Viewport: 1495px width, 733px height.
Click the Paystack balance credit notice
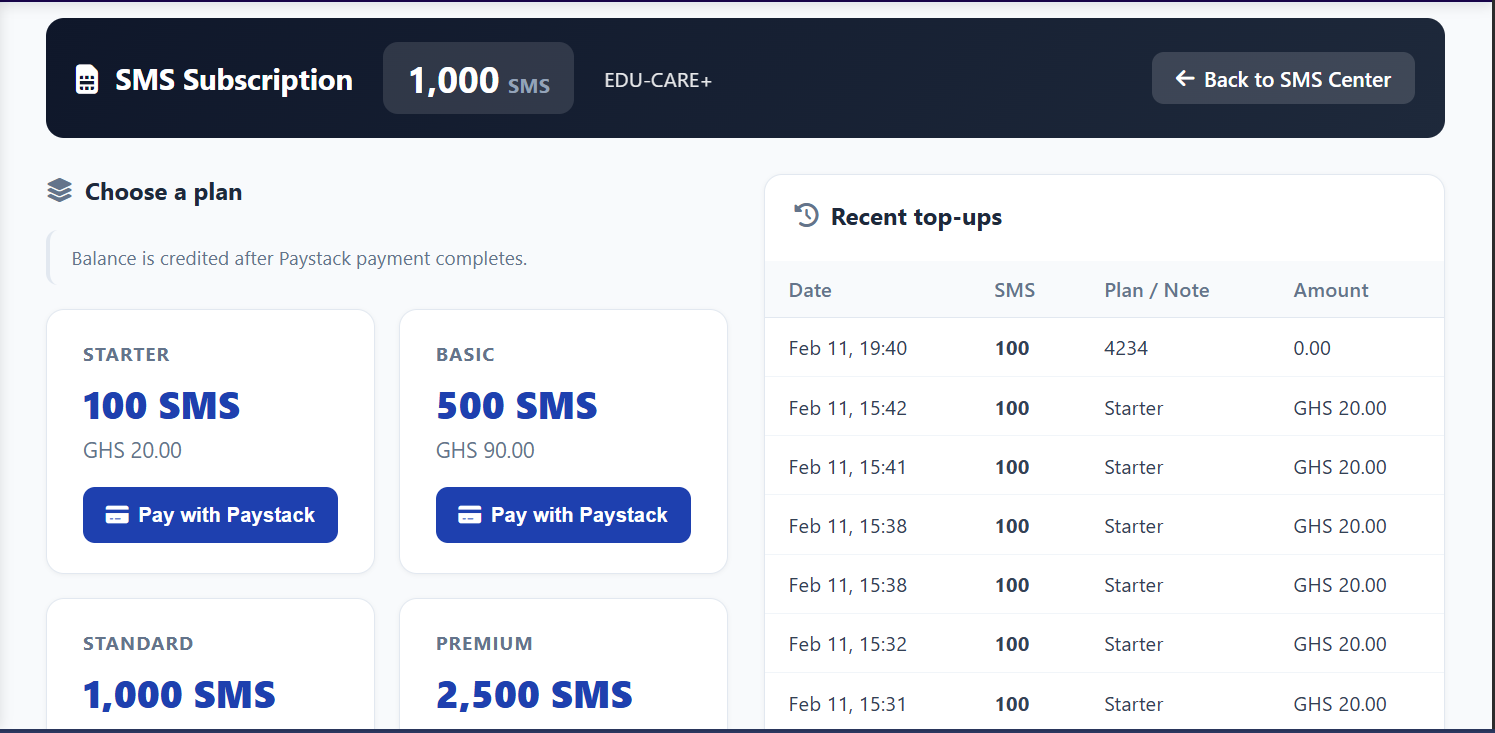(x=299, y=259)
